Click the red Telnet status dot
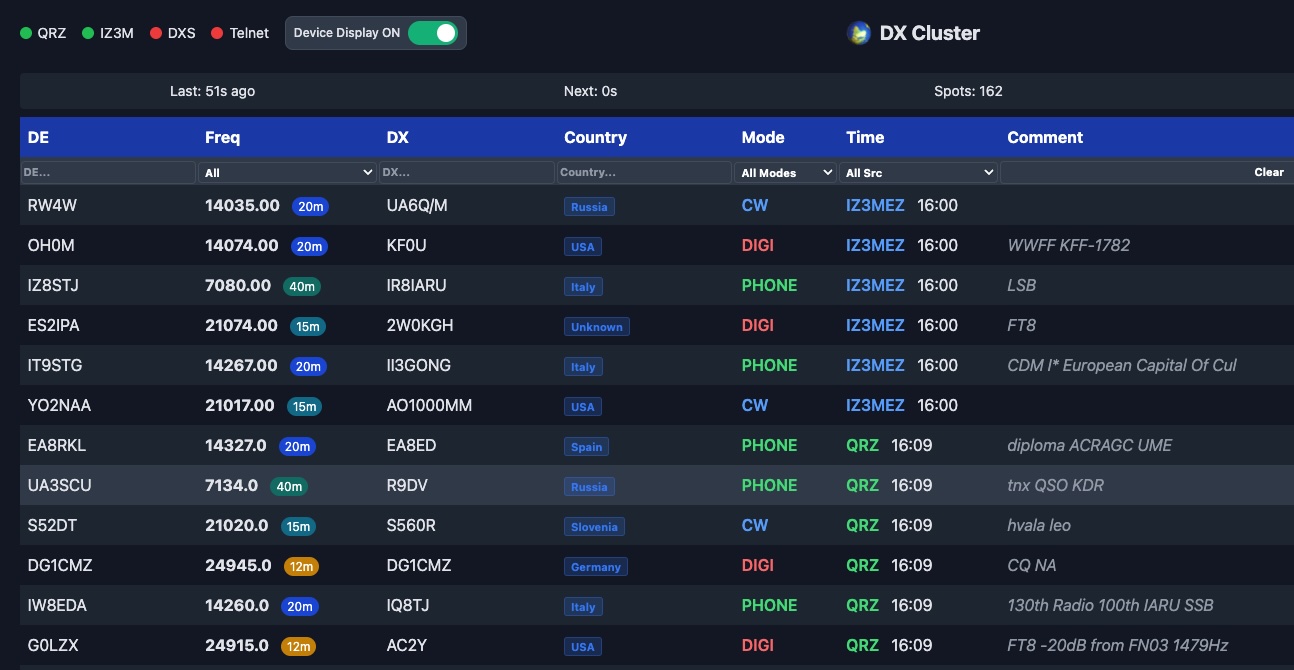 [217, 33]
